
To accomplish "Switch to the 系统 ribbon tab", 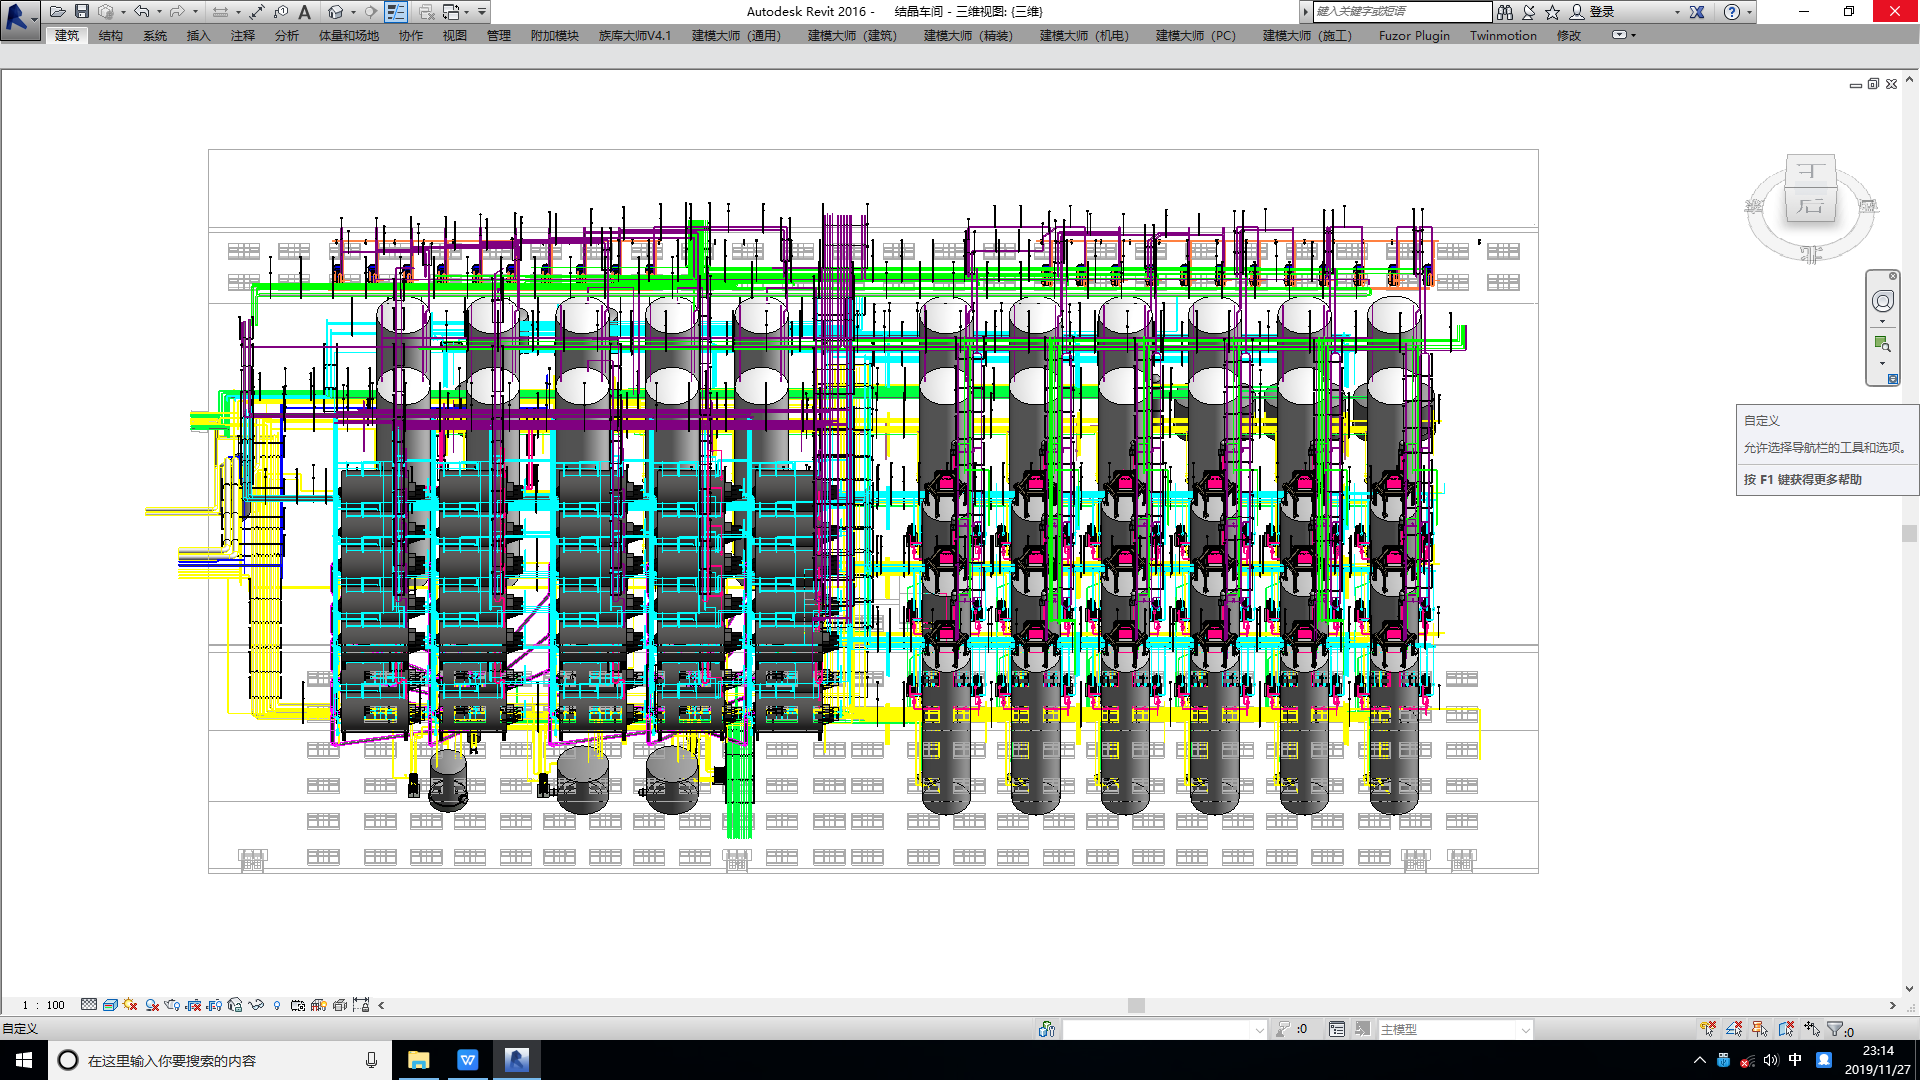I will point(155,35).
